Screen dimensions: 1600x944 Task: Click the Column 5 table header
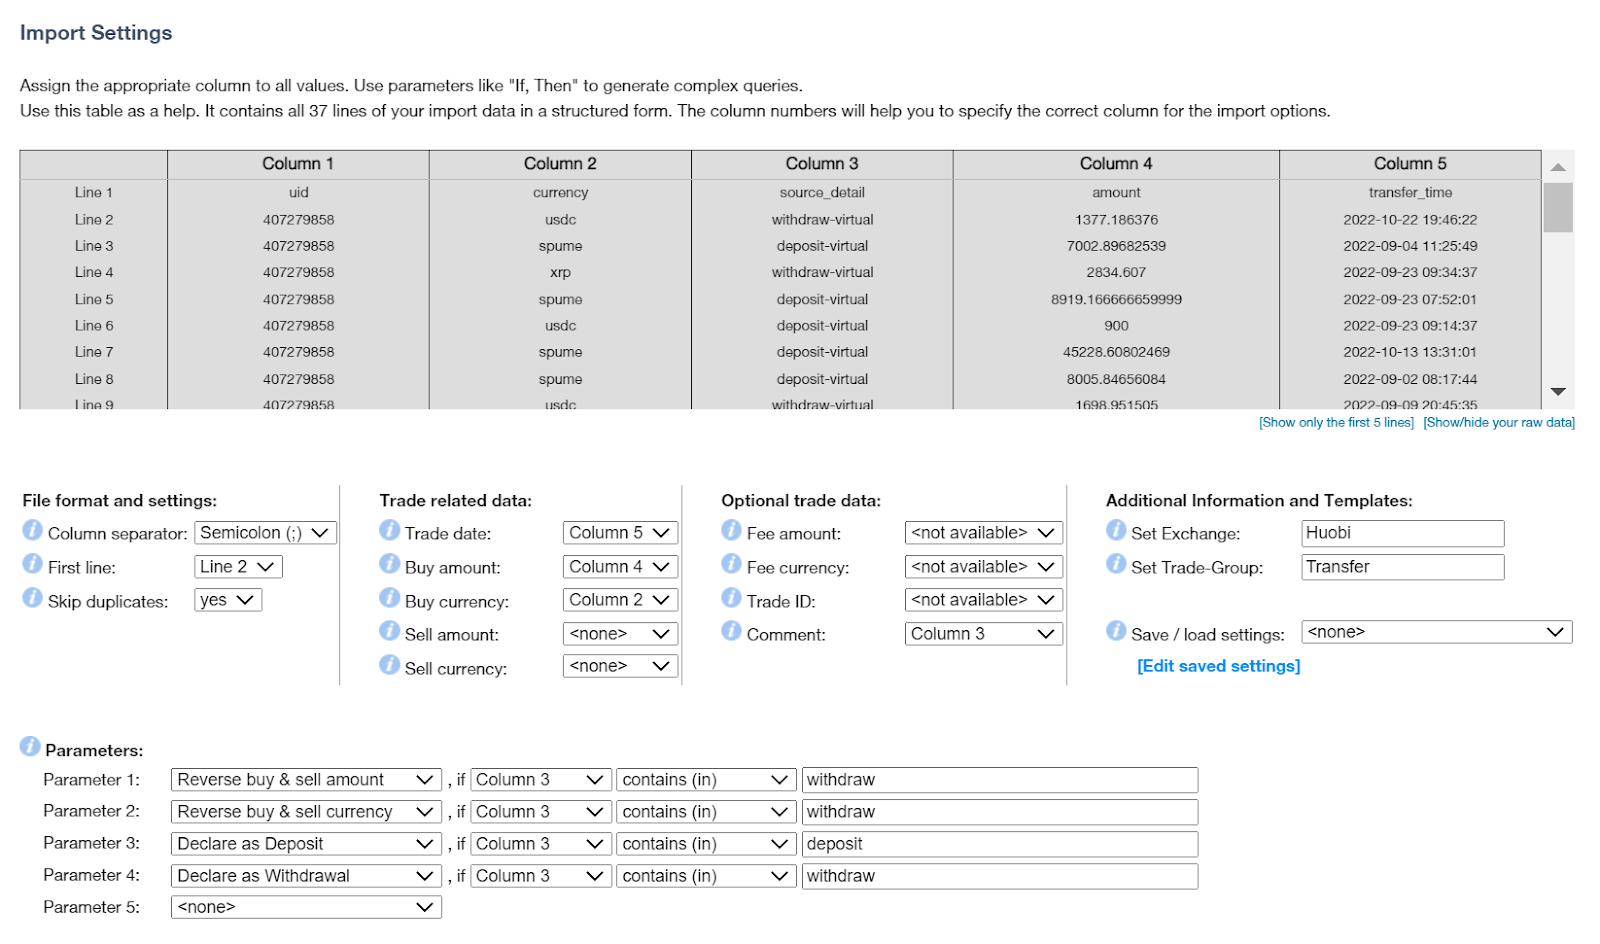point(1410,164)
